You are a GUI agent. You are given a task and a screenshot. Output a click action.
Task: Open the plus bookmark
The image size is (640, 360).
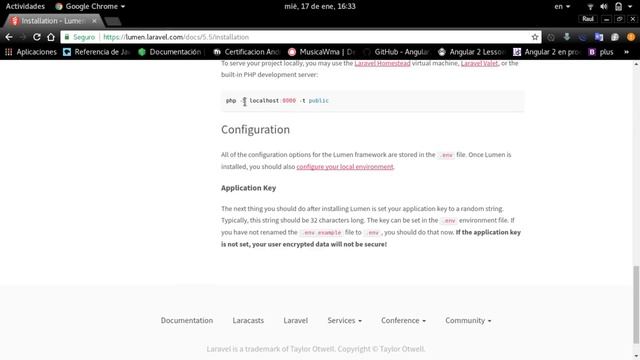601,52
